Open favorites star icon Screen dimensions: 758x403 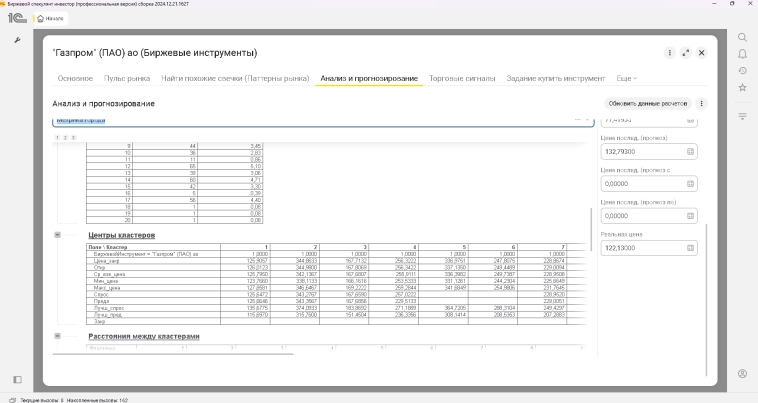click(742, 88)
